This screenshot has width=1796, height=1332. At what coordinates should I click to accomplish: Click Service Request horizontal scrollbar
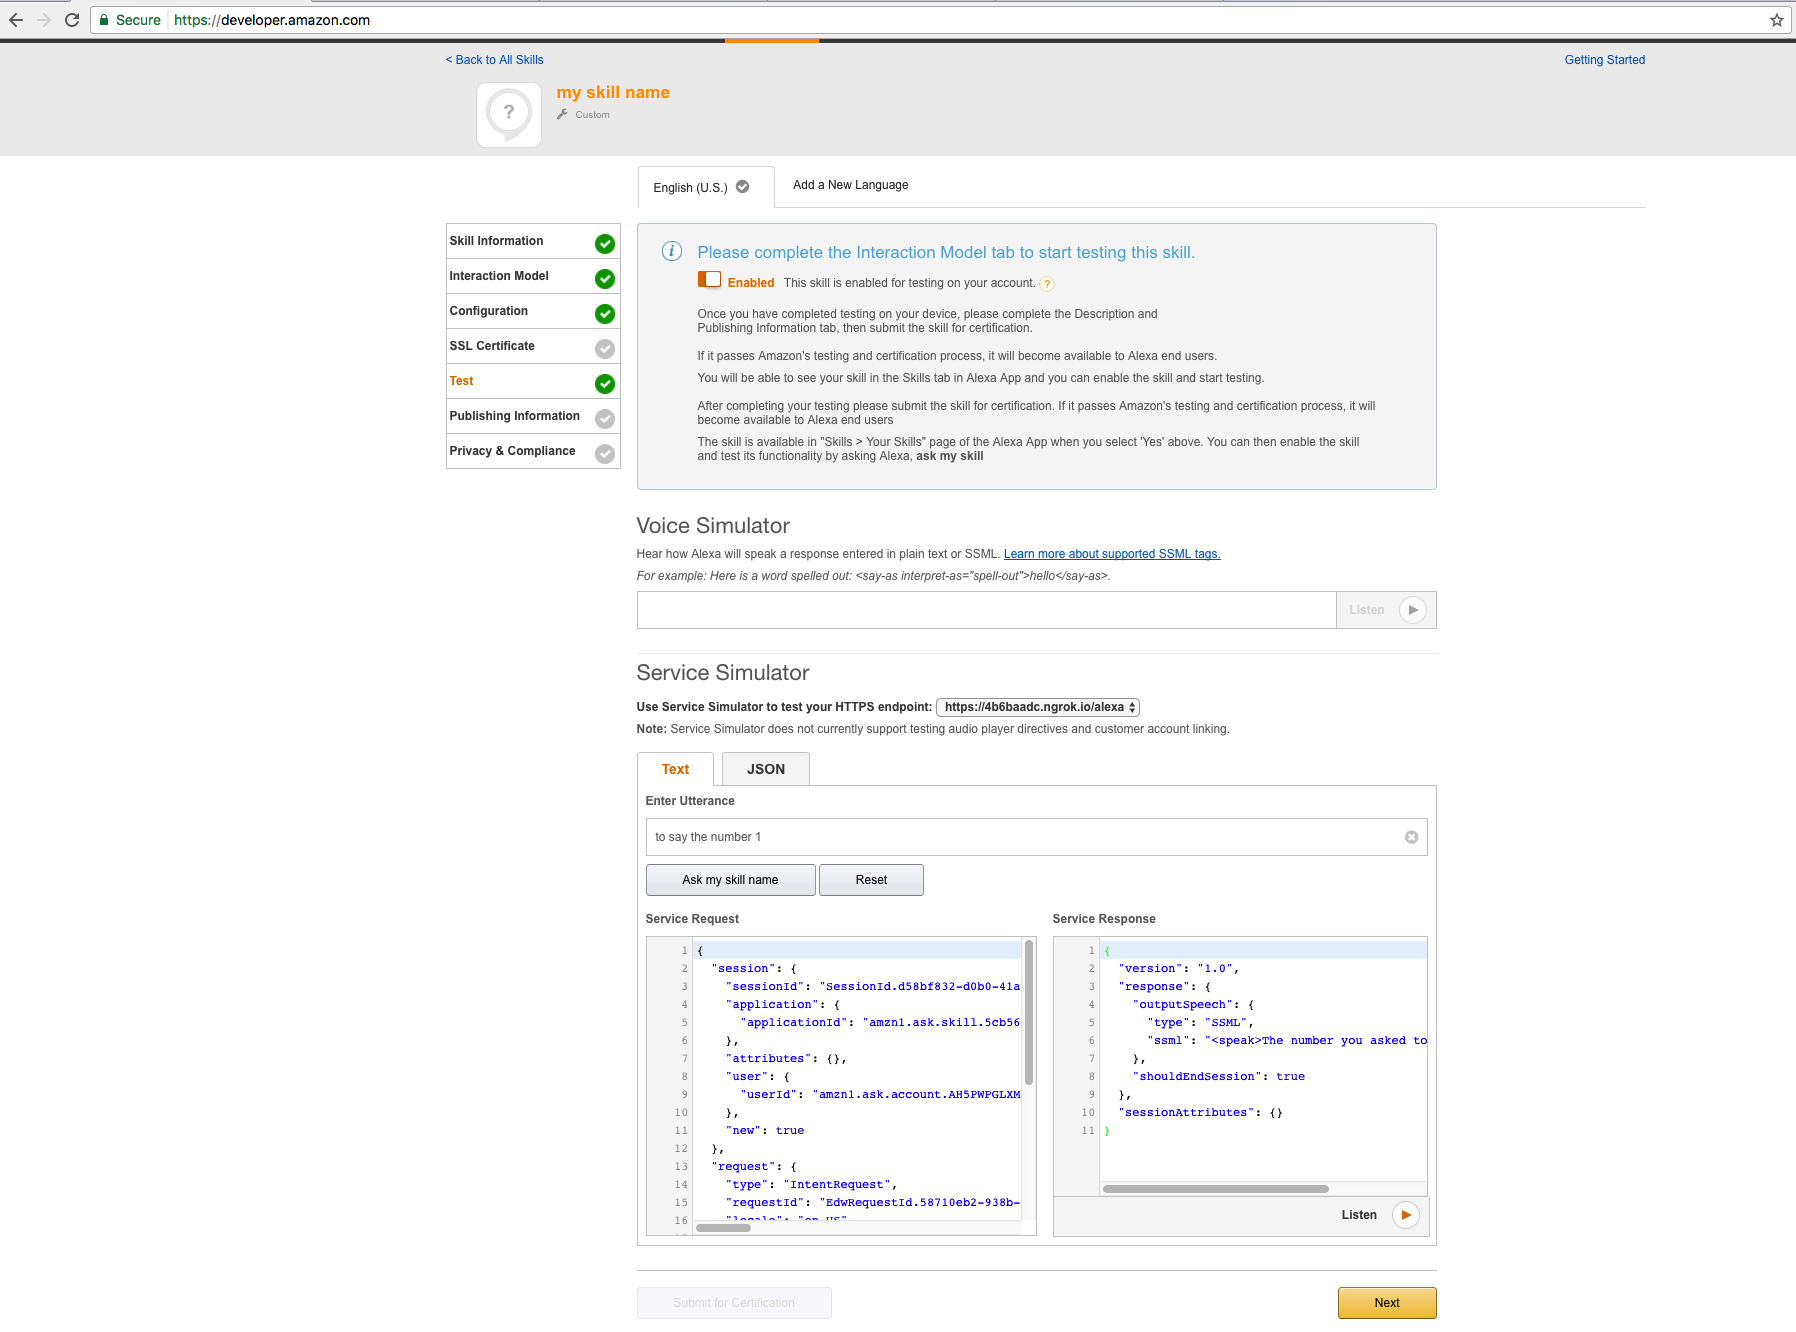(723, 1228)
